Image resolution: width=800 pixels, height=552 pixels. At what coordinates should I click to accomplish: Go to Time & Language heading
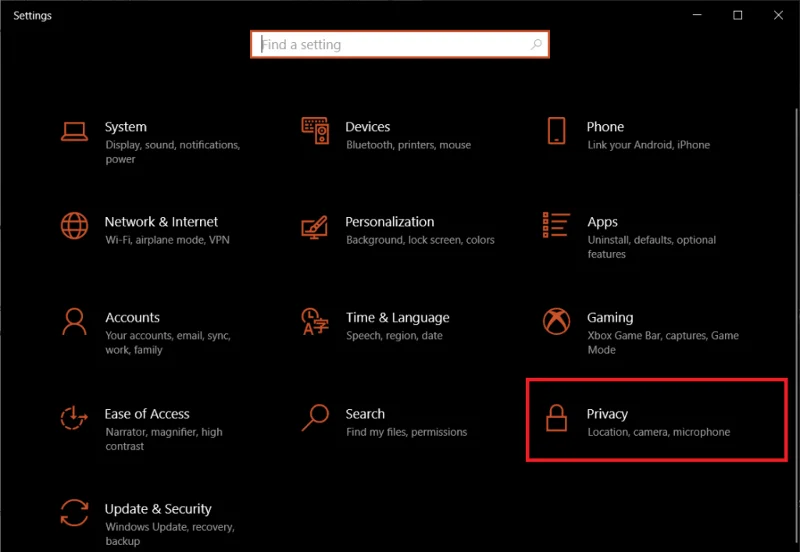click(x=397, y=318)
